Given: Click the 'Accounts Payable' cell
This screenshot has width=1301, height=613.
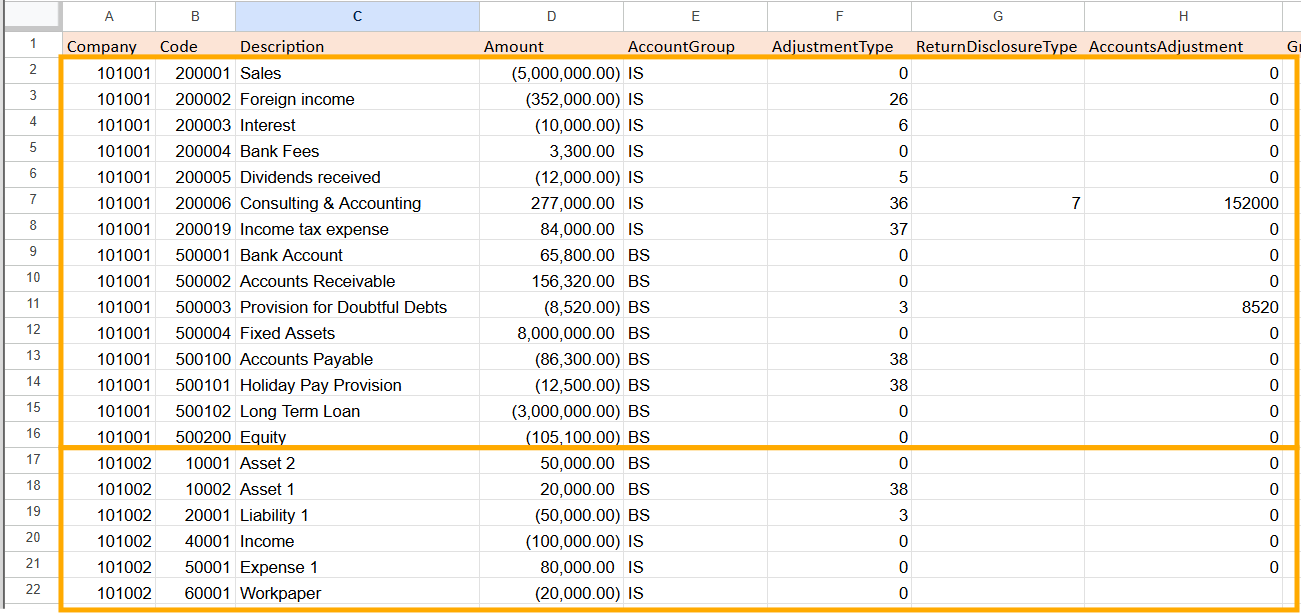Looking at the screenshot, I should pyautogui.click(x=358, y=359).
